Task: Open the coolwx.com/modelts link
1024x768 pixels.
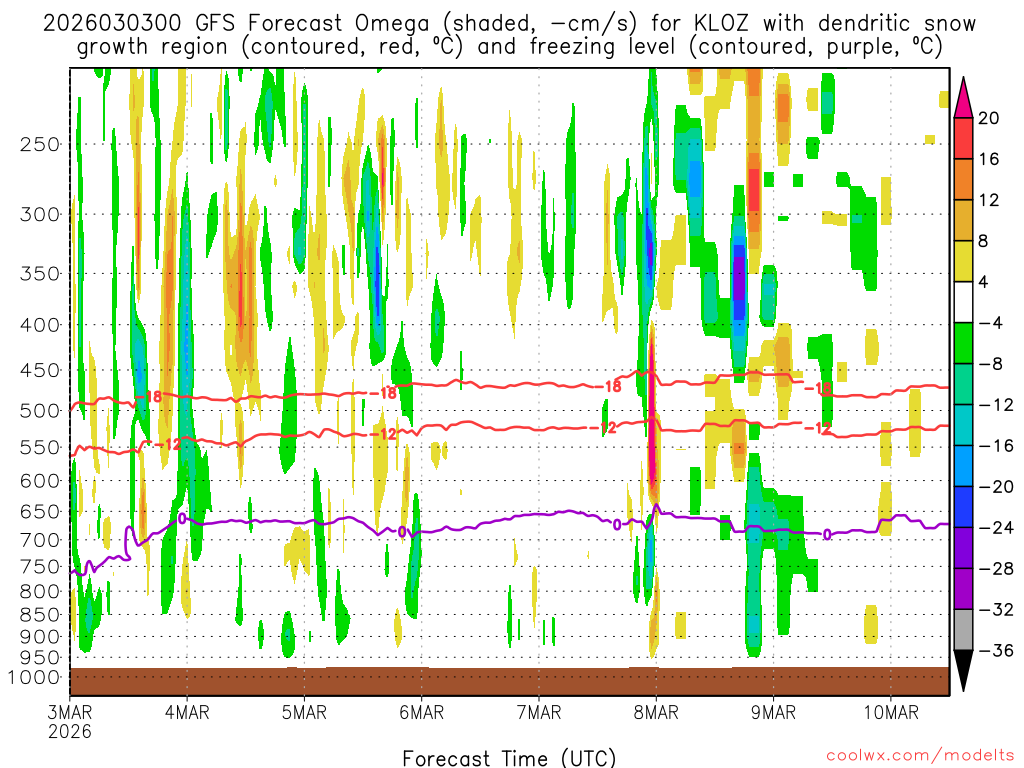Action: (x=911, y=753)
